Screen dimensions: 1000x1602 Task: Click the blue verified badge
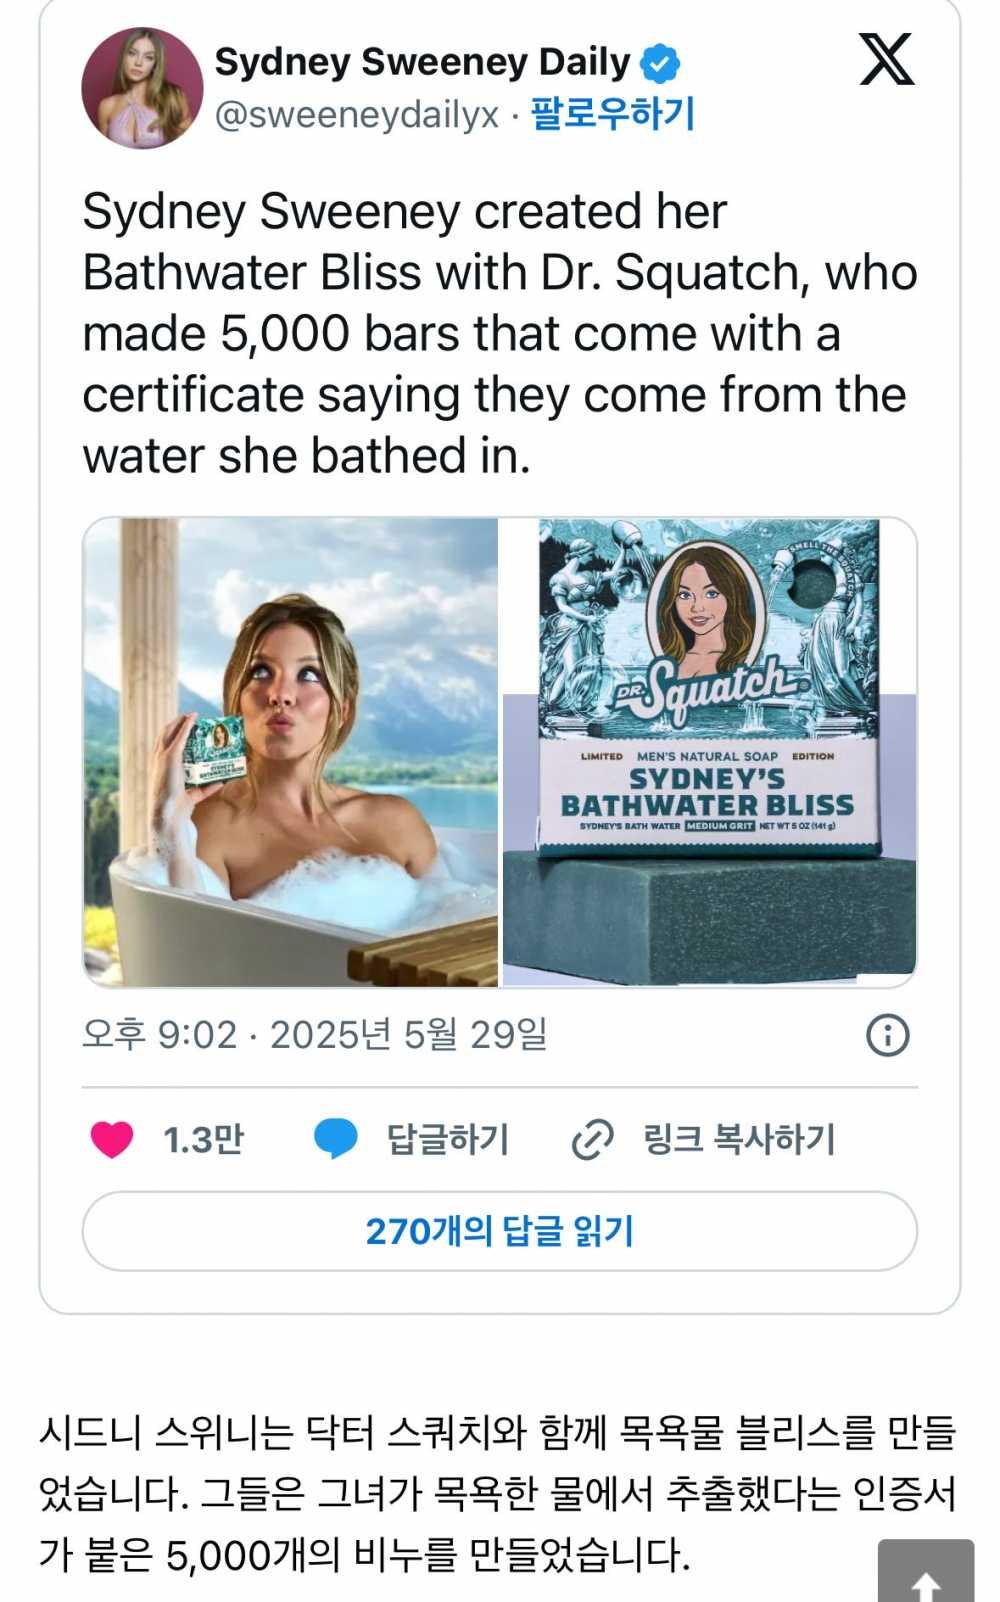[x=660, y=63]
